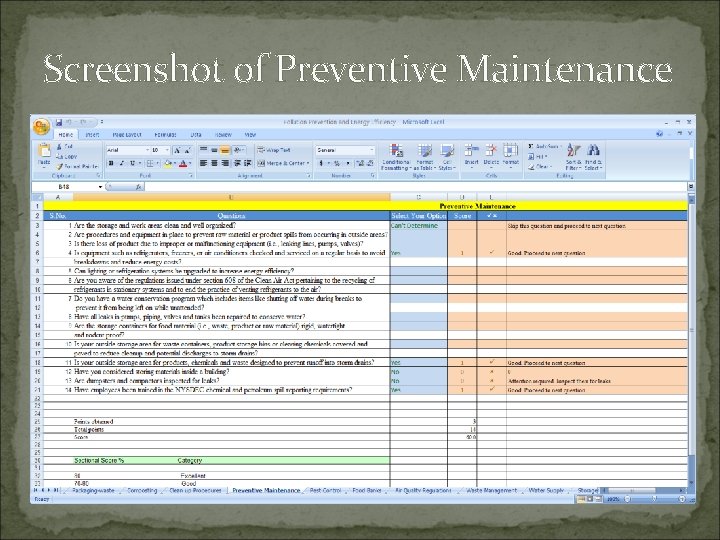Screen dimensions: 720x540
Task: Open the round Office button menu
Action: 41,126
